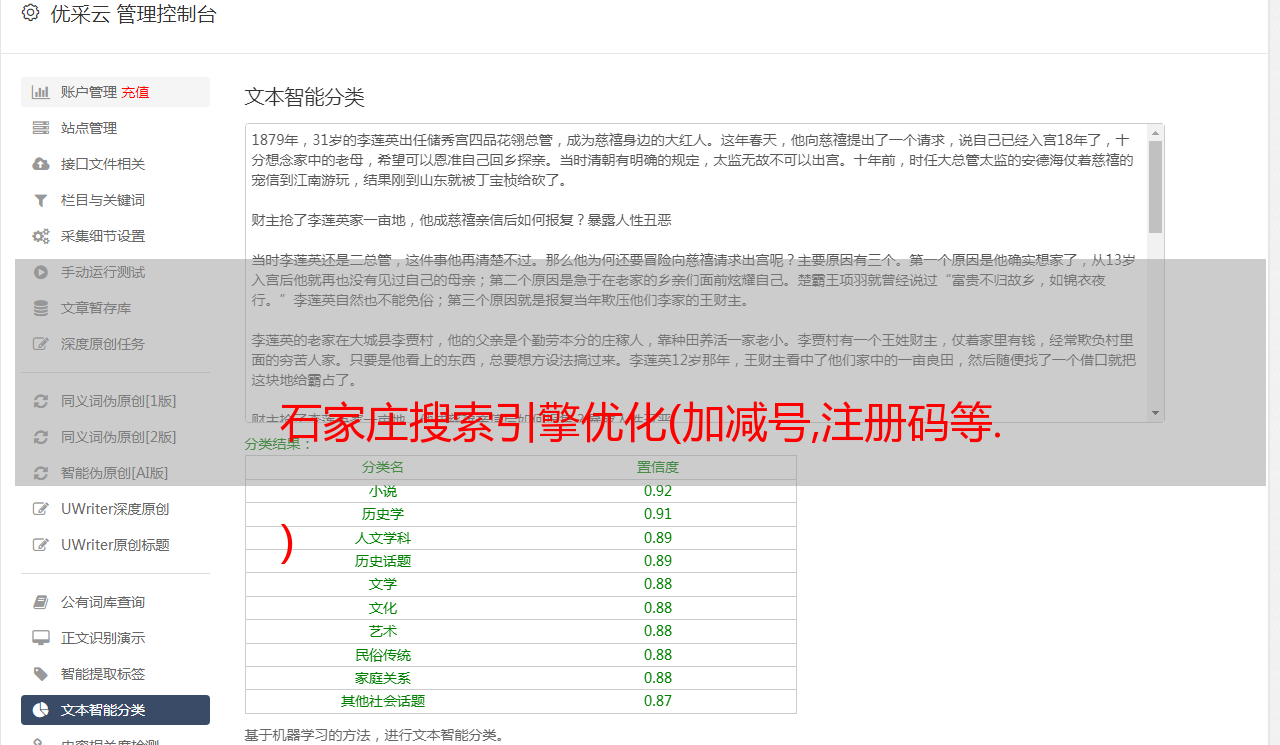Click the edit icon for 深度原创任务

pos(41,344)
